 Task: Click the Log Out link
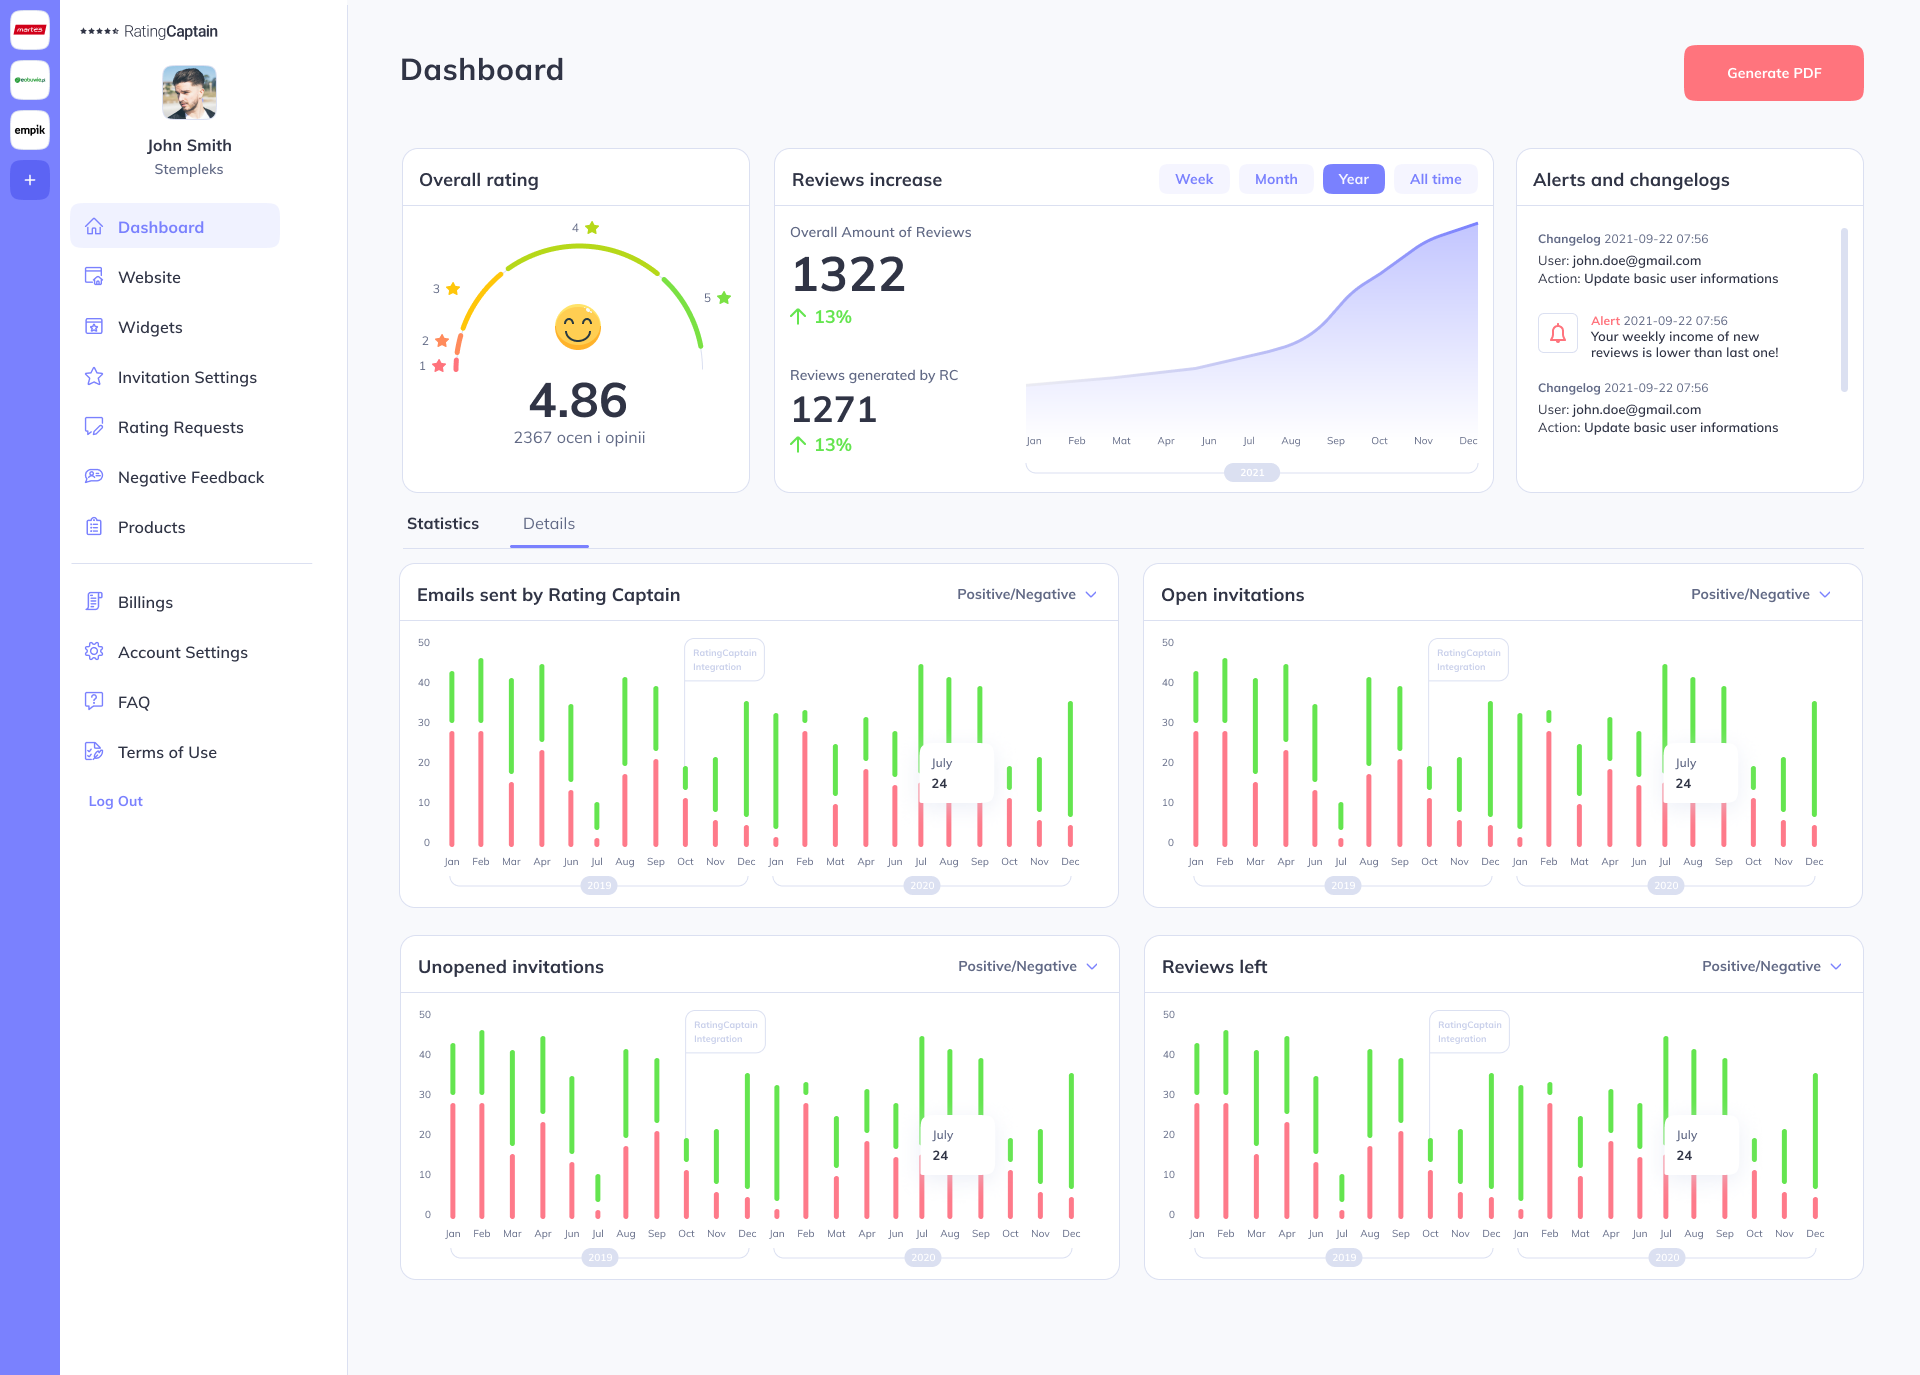pyautogui.click(x=116, y=801)
